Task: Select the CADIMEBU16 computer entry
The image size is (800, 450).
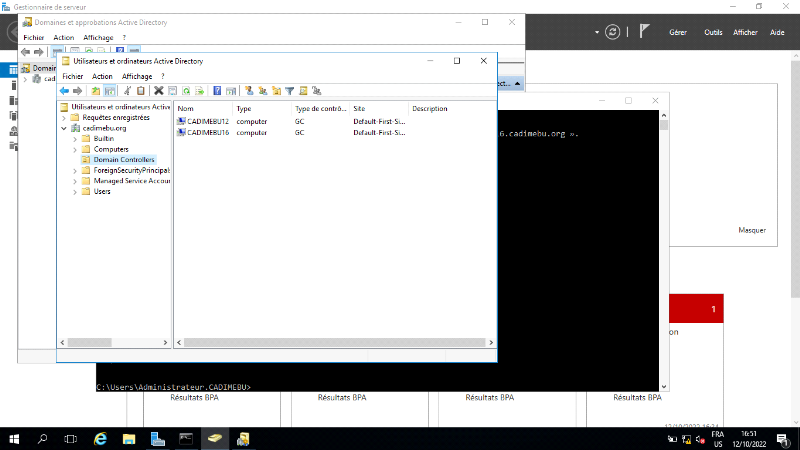Action: 207,132
